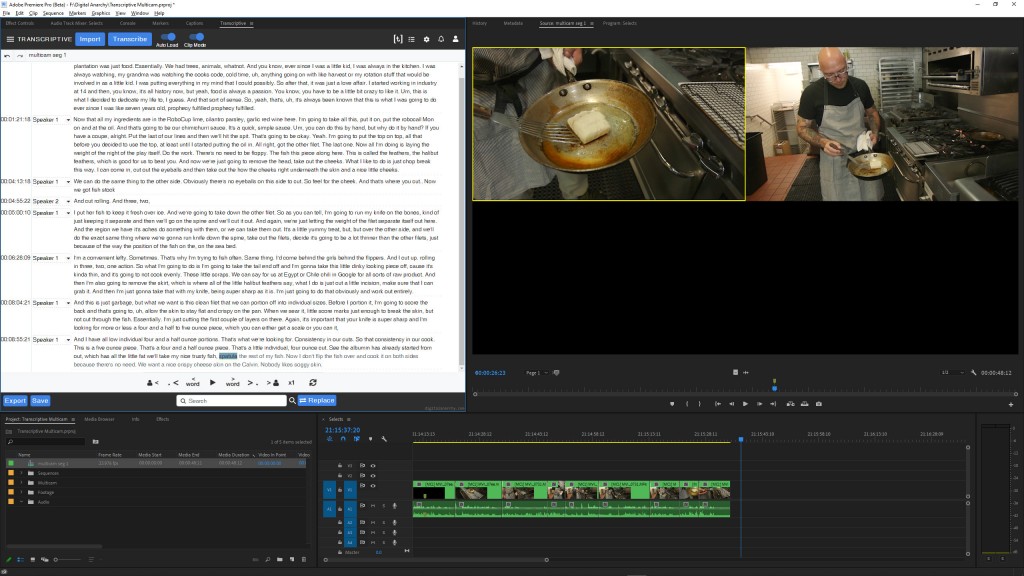Redo the transcript edit
1024x576 pixels.
coord(20,56)
